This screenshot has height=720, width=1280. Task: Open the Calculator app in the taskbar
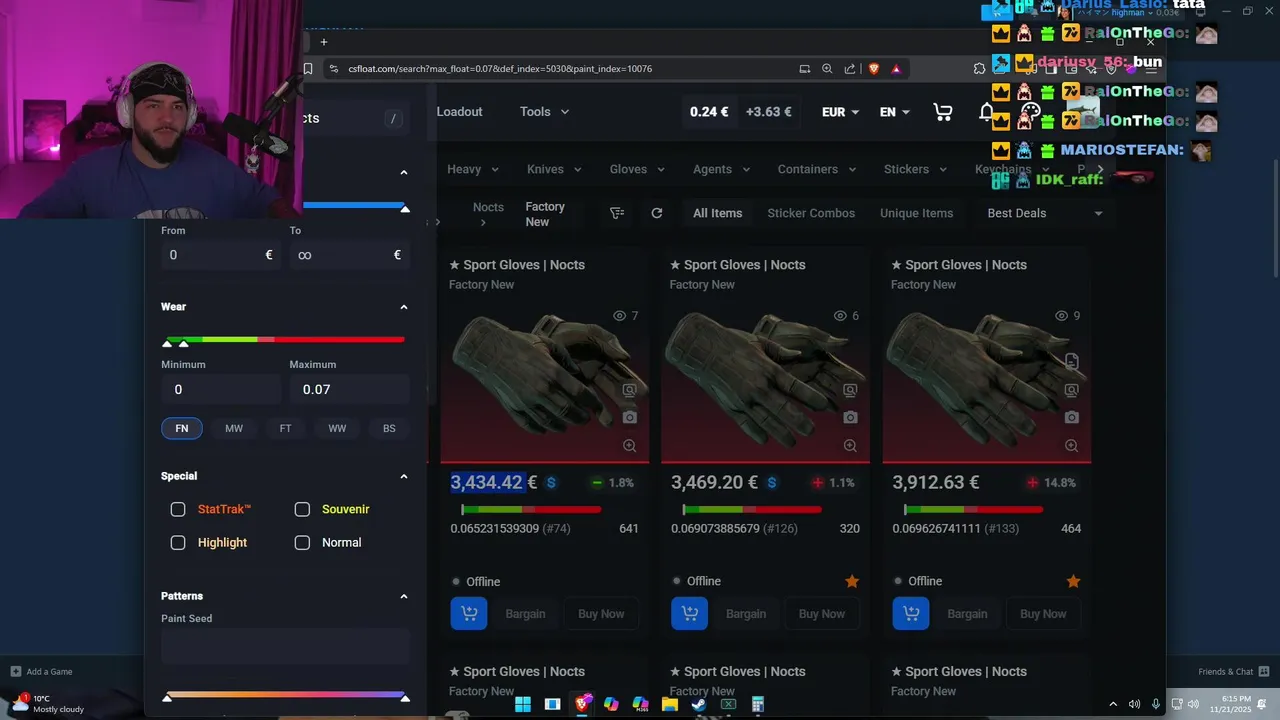coord(758,704)
